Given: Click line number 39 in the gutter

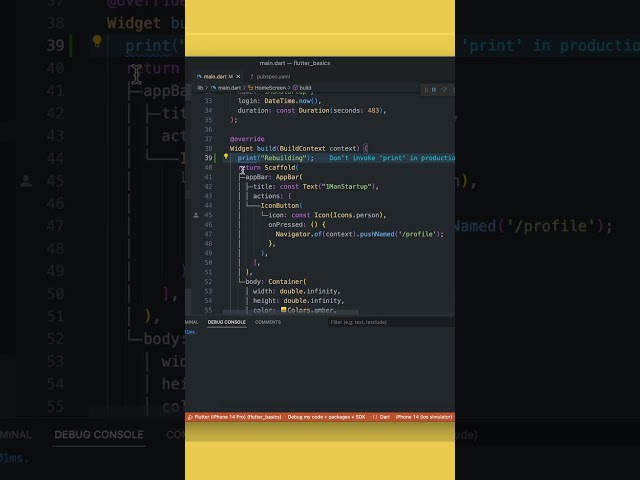Looking at the screenshot, I should [208, 158].
